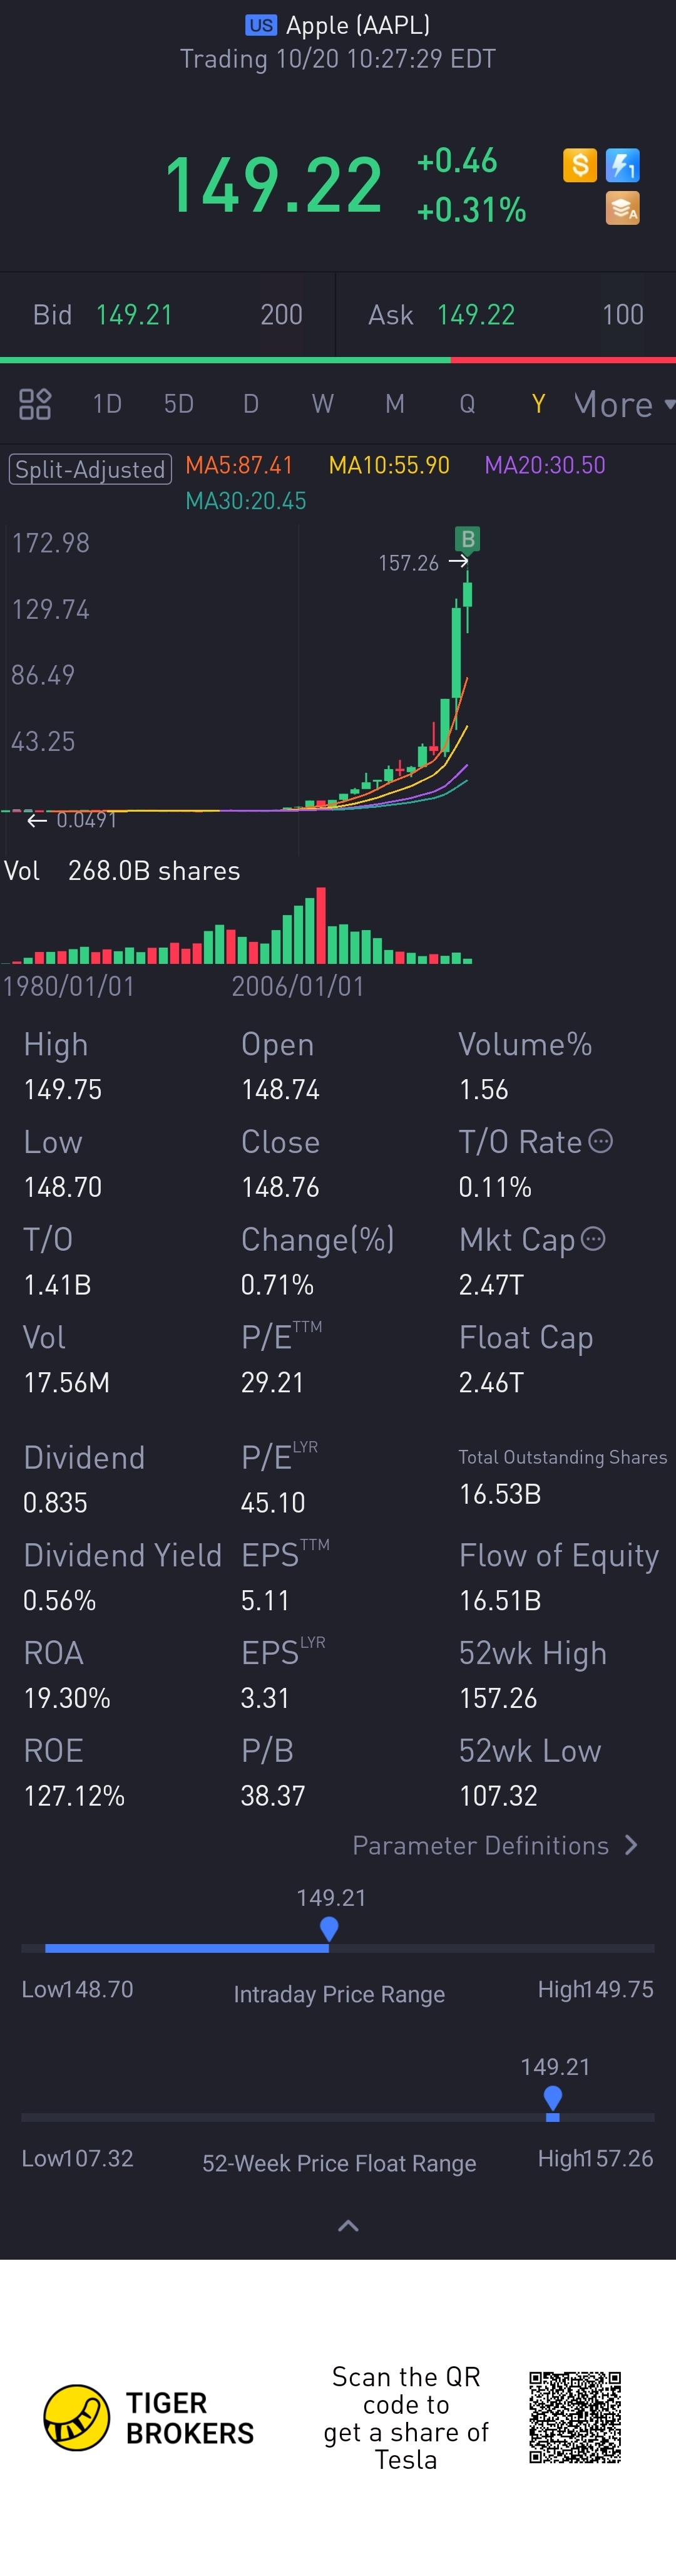The height and width of the screenshot is (2576, 676).
Task: Open Parameter Definitions link
Action: (x=481, y=1845)
